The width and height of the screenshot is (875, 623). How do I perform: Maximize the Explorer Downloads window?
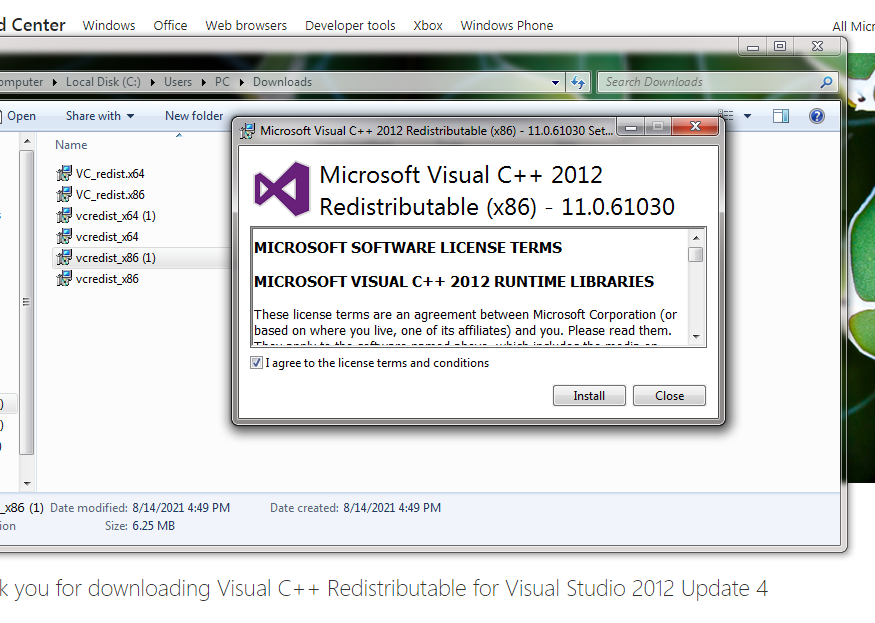pyautogui.click(x=780, y=47)
